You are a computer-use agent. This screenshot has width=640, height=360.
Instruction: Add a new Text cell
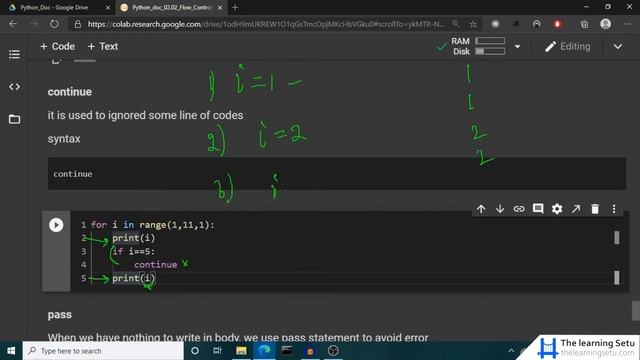point(103,47)
